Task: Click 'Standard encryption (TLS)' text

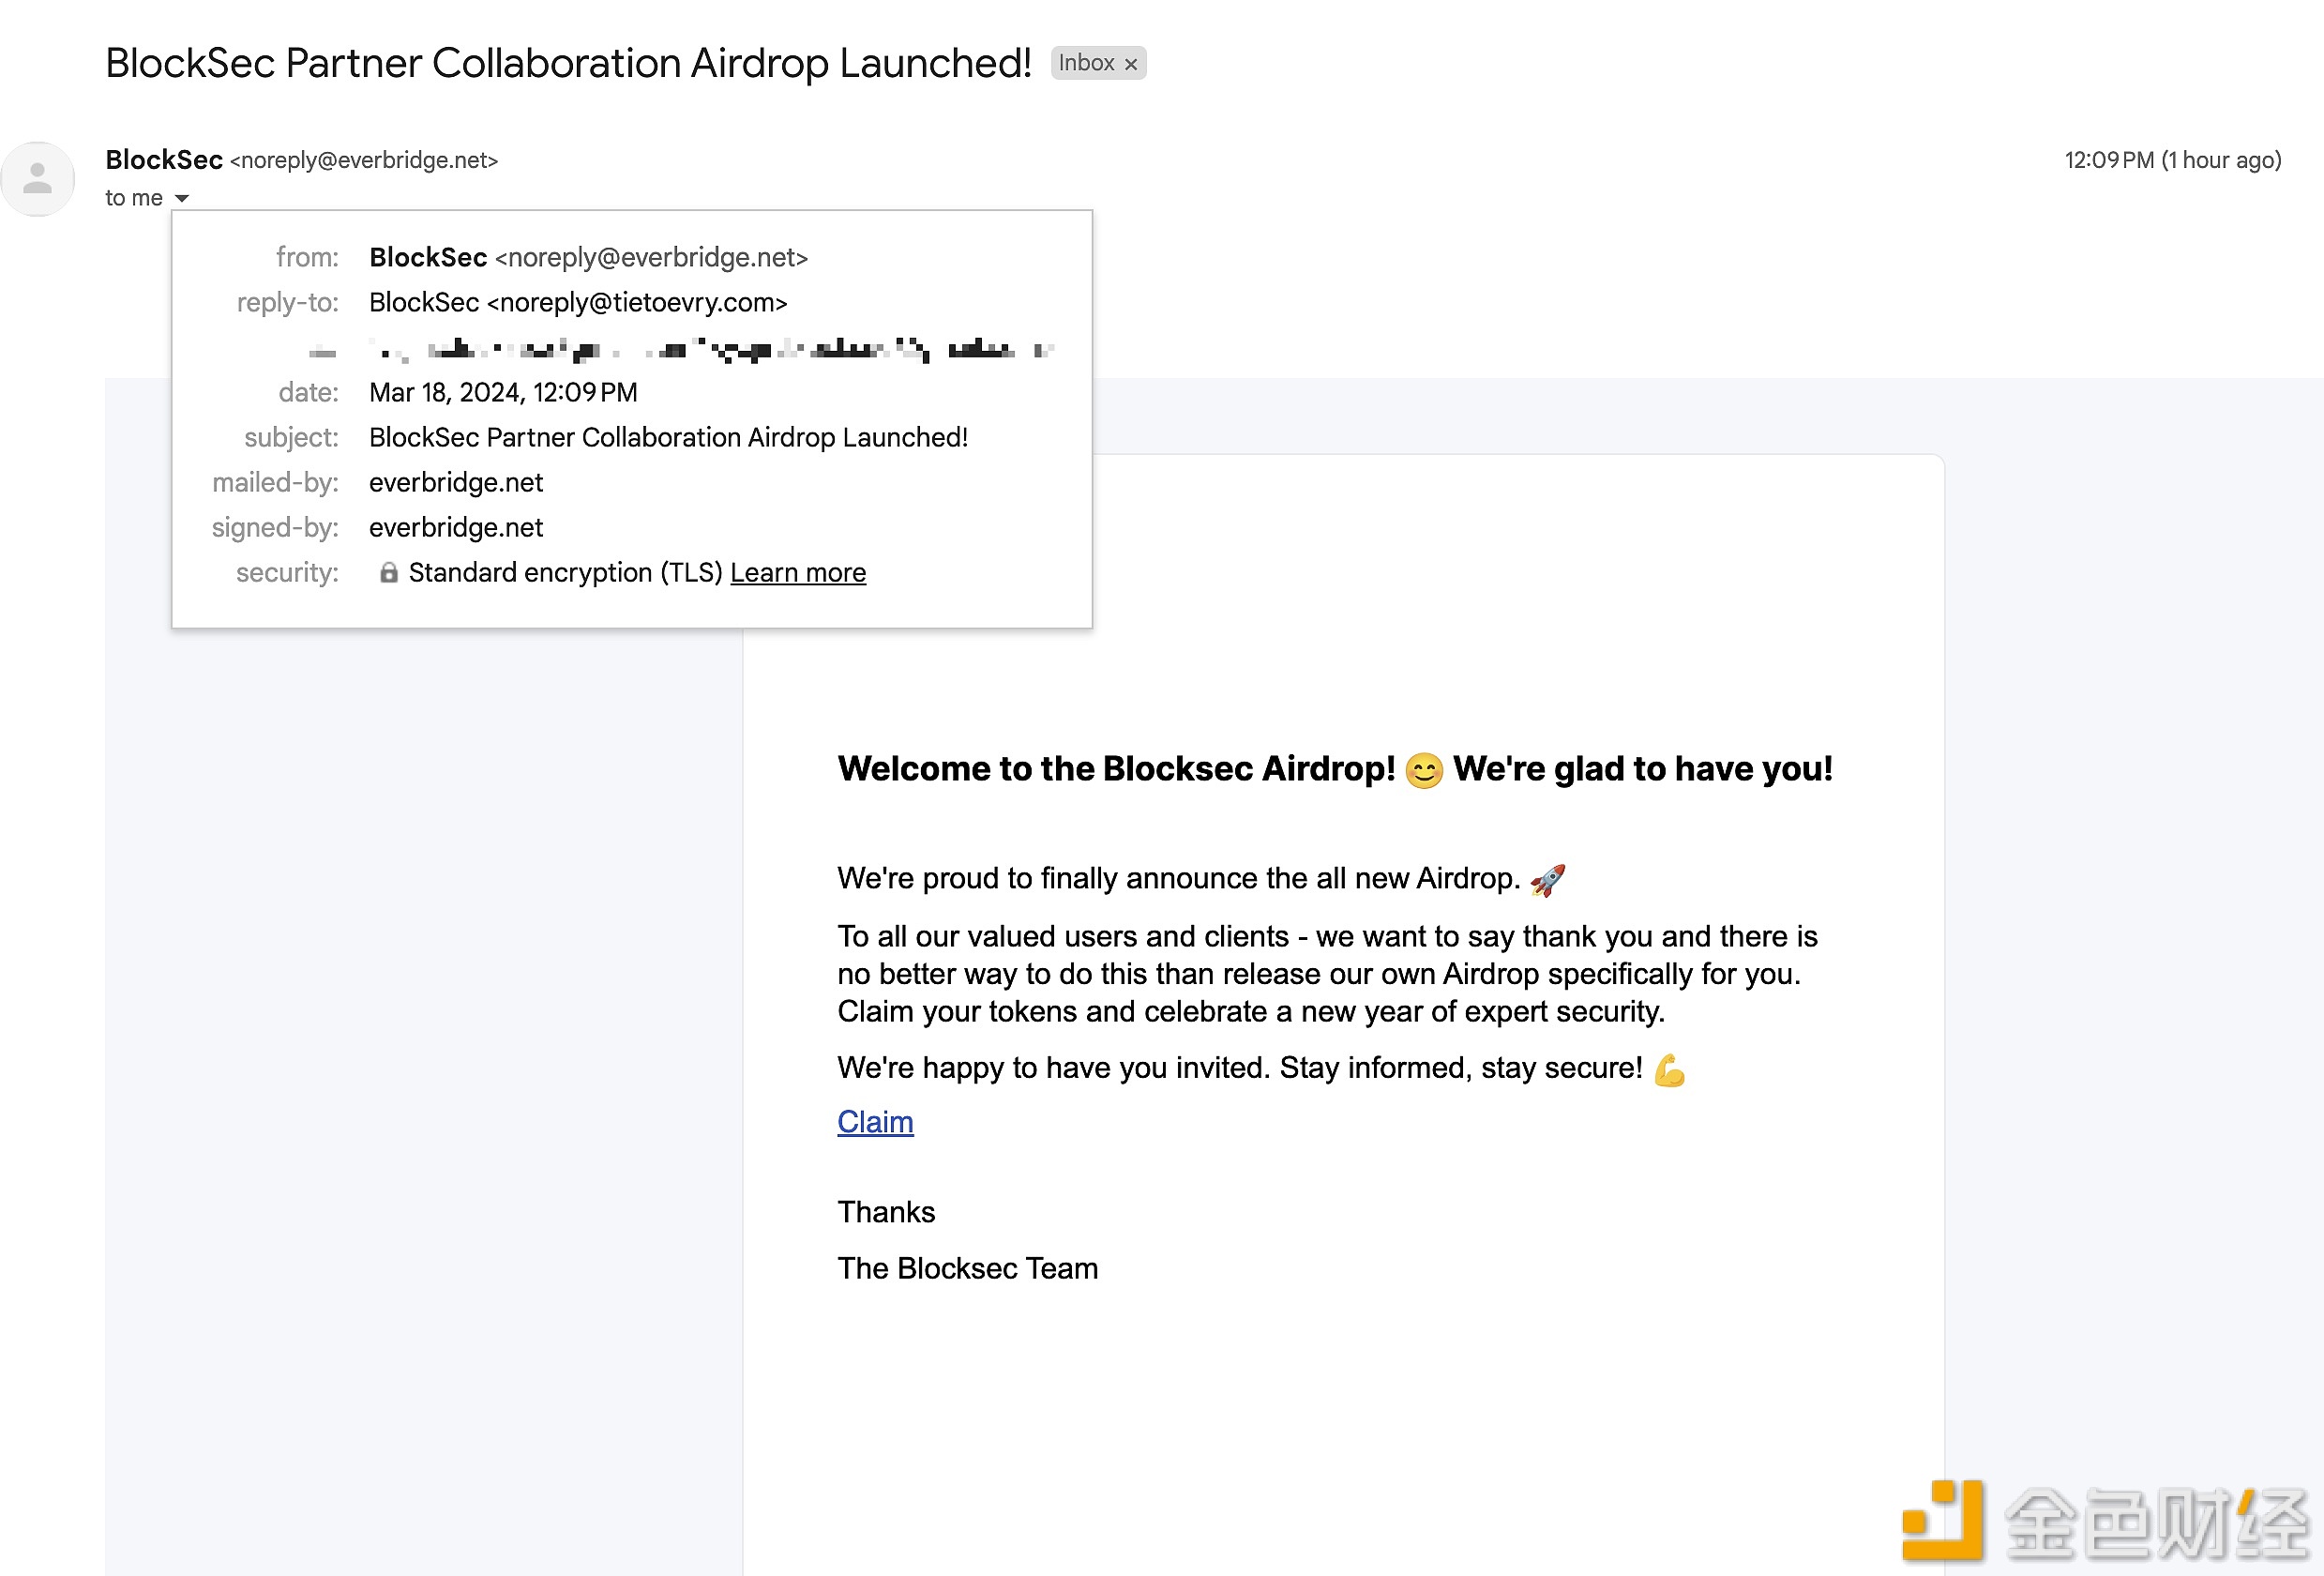Action: coord(565,573)
